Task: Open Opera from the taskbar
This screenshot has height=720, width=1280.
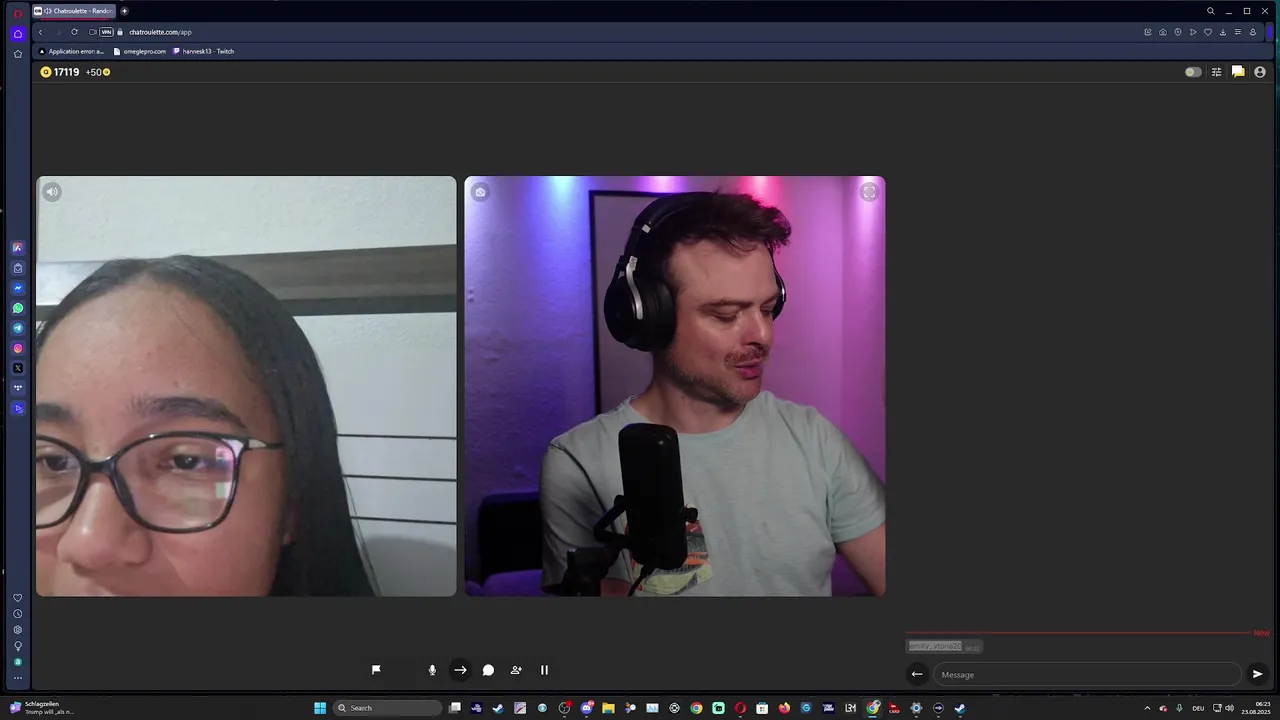Action: click(740, 708)
